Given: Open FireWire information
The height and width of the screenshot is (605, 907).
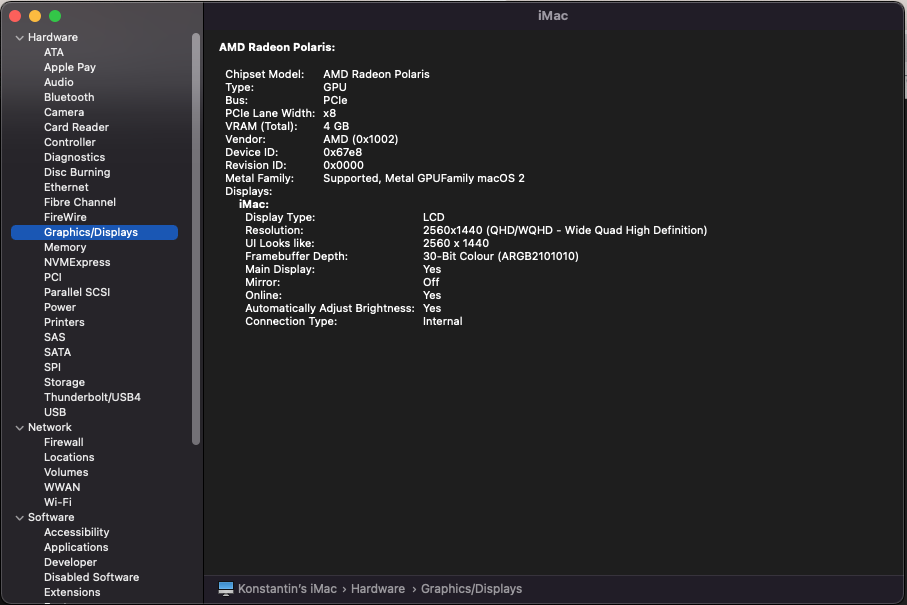Looking at the screenshot, I should (65, 217).
